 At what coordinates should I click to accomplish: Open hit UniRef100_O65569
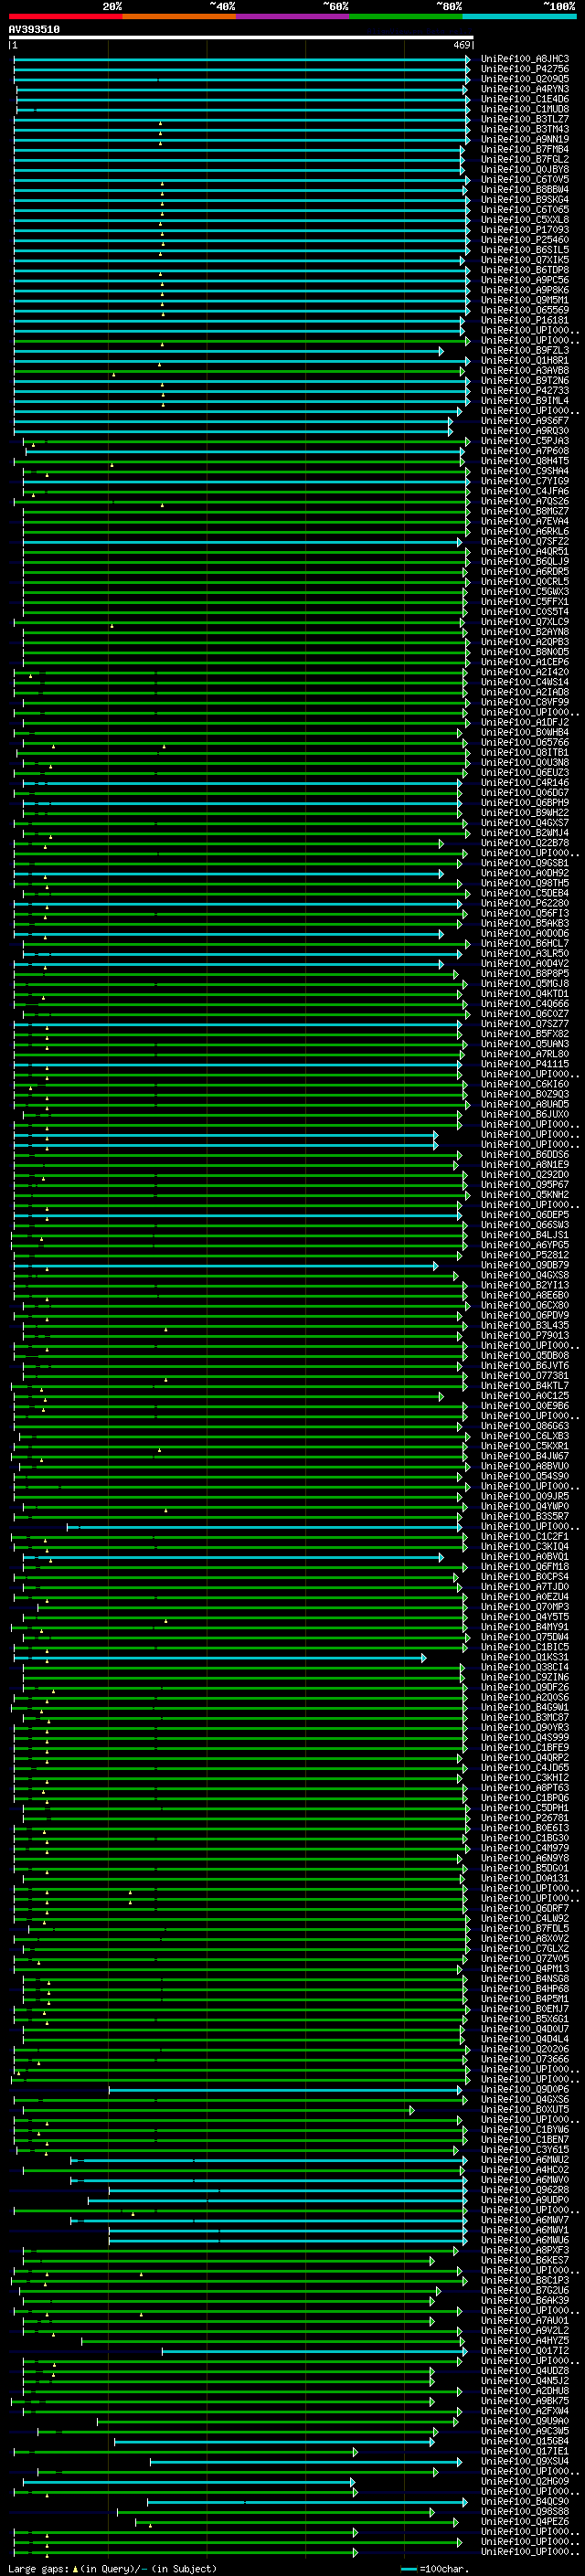click(x=525, y=310)
